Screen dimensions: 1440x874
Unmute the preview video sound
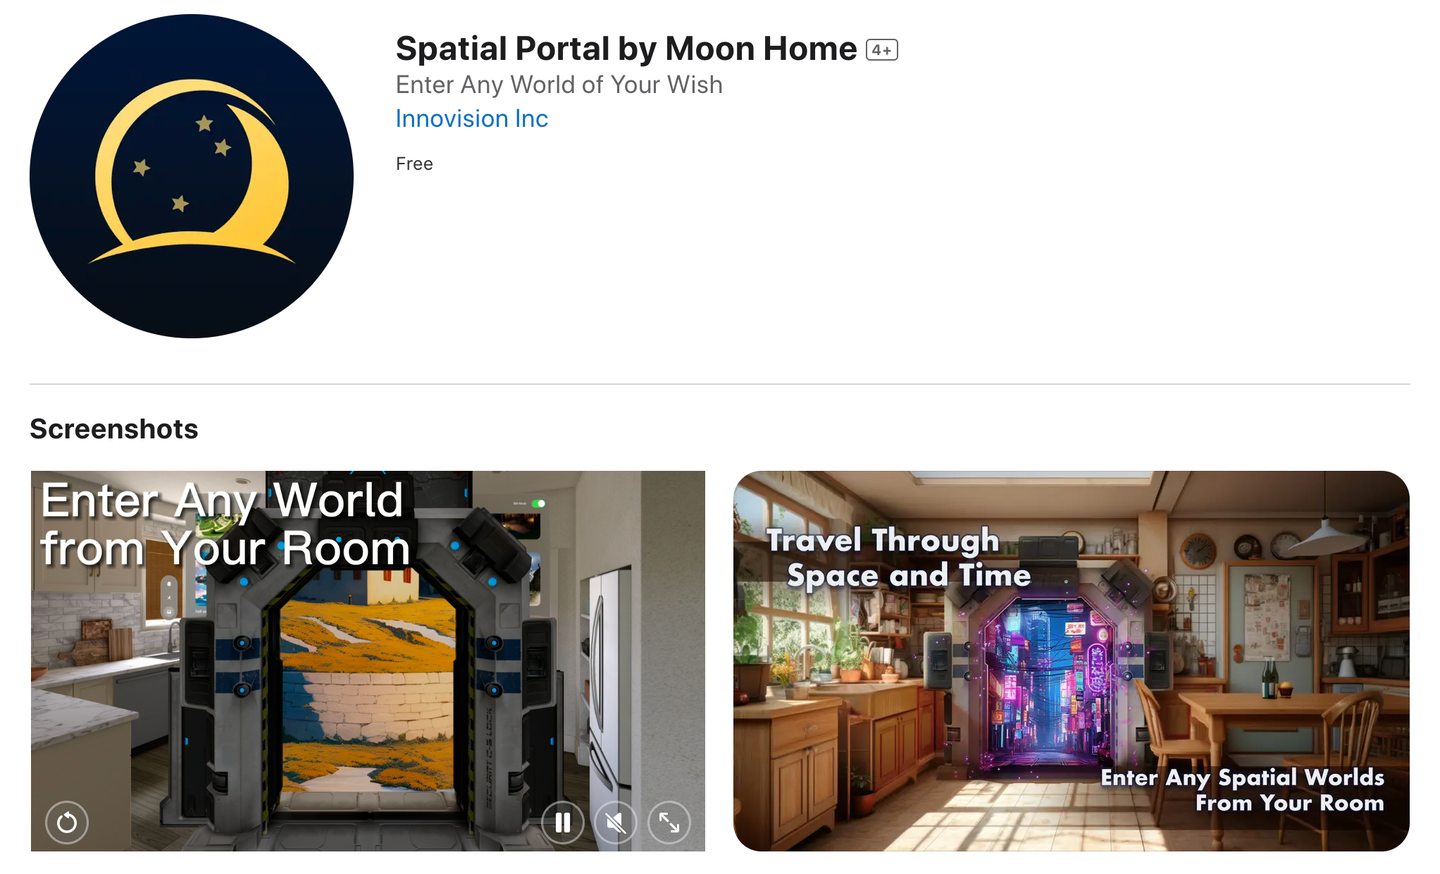(616, 823)
